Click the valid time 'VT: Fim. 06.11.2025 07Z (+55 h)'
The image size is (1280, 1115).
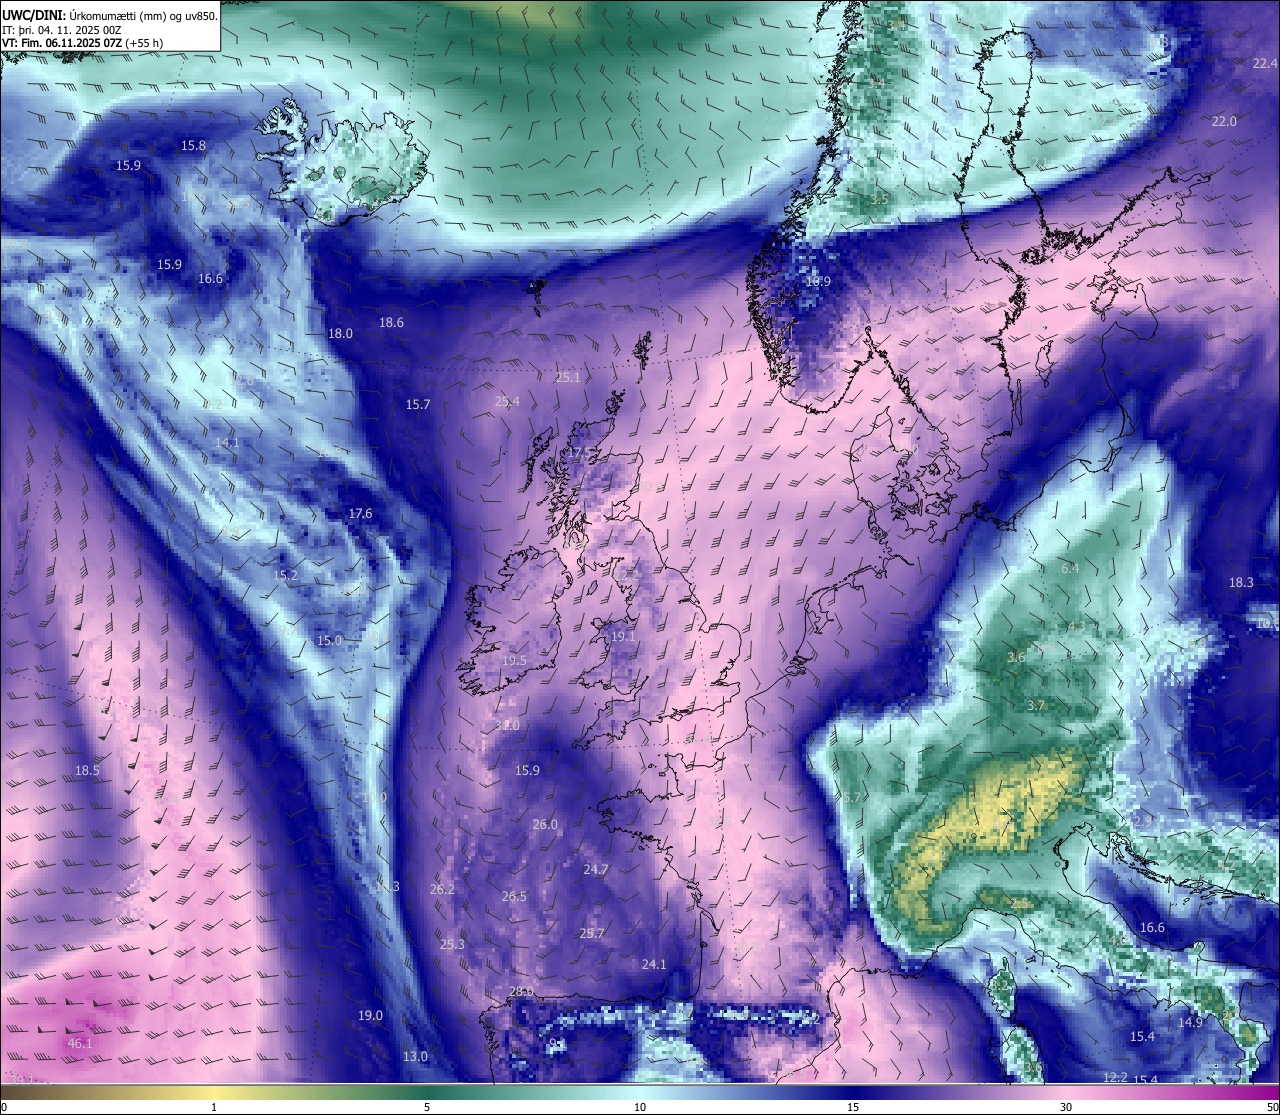pyautogui.click(x=82, y=43)
